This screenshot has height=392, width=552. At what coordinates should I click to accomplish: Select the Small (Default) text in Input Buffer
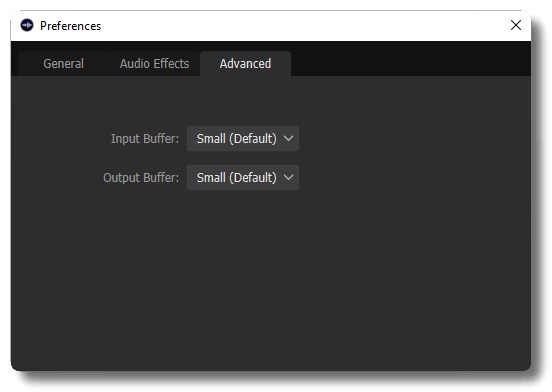point(237,139)
